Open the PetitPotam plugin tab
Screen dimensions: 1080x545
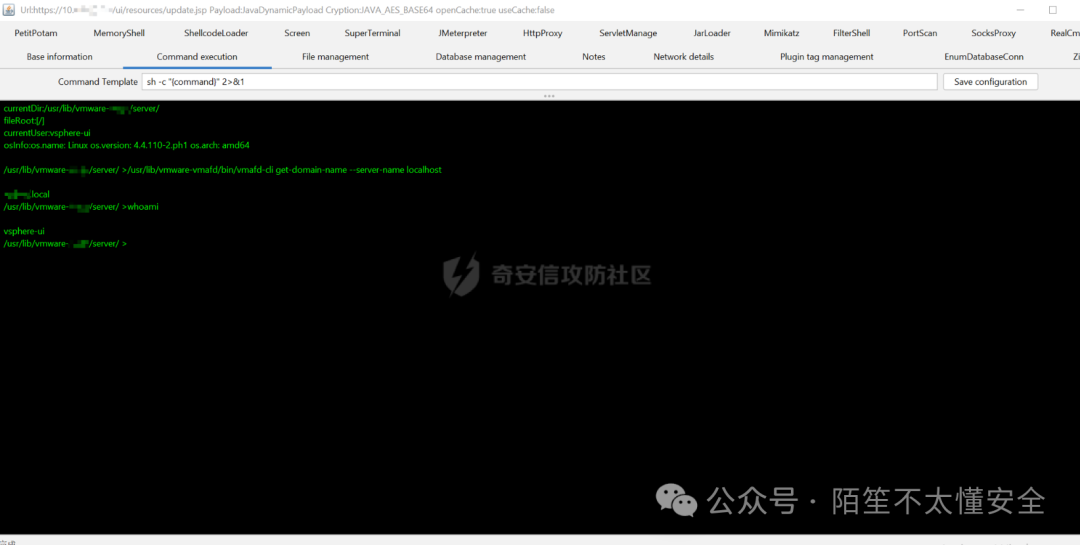pyautogui.click(x=36, y=33)
